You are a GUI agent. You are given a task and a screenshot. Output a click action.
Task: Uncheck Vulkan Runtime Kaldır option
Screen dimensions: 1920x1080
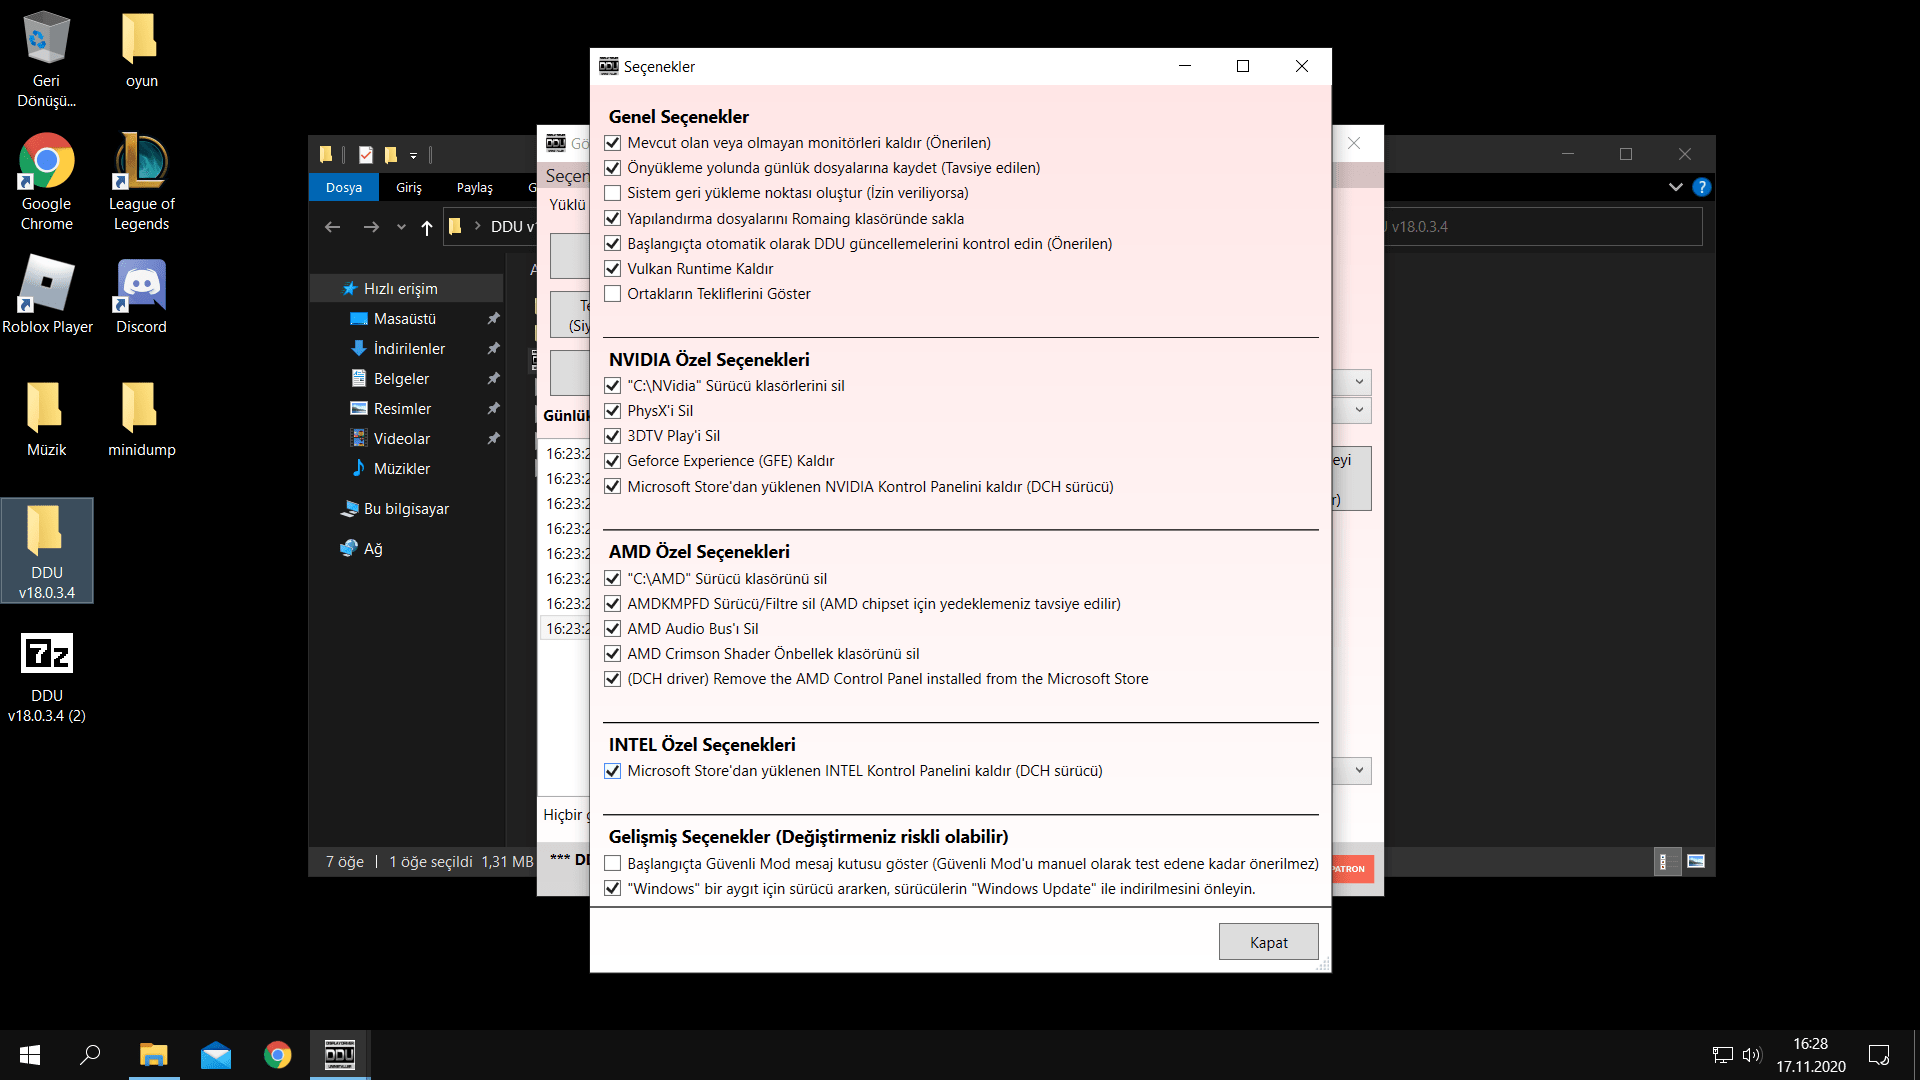coord(613,269)
